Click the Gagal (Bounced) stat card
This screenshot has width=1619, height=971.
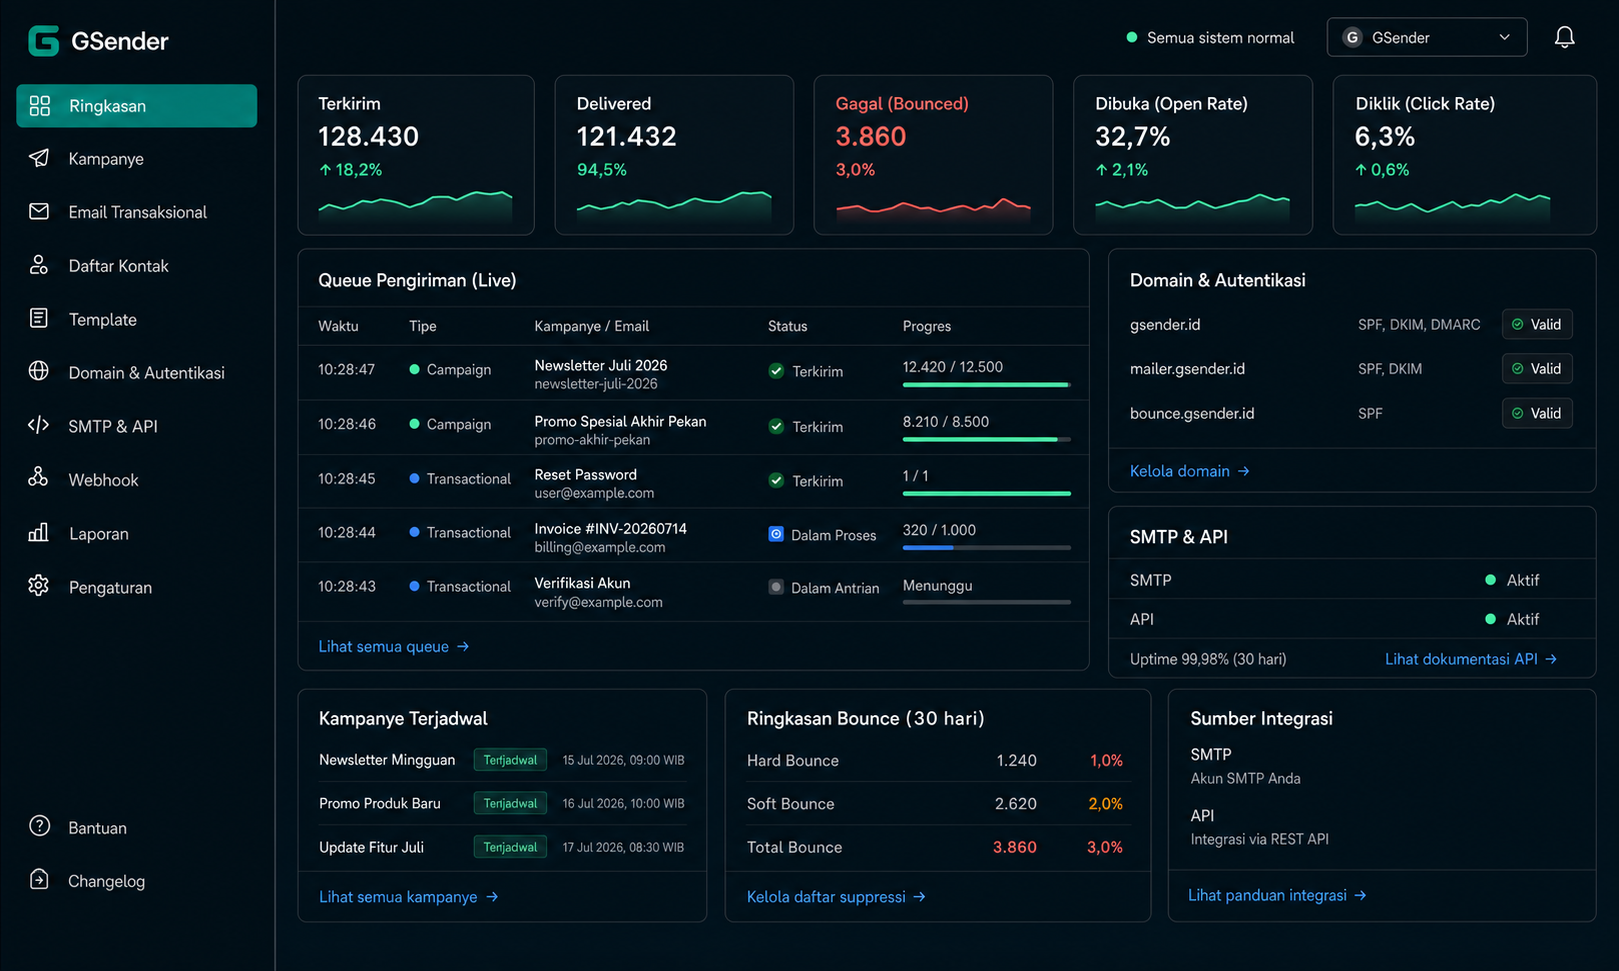click(933, 155)
